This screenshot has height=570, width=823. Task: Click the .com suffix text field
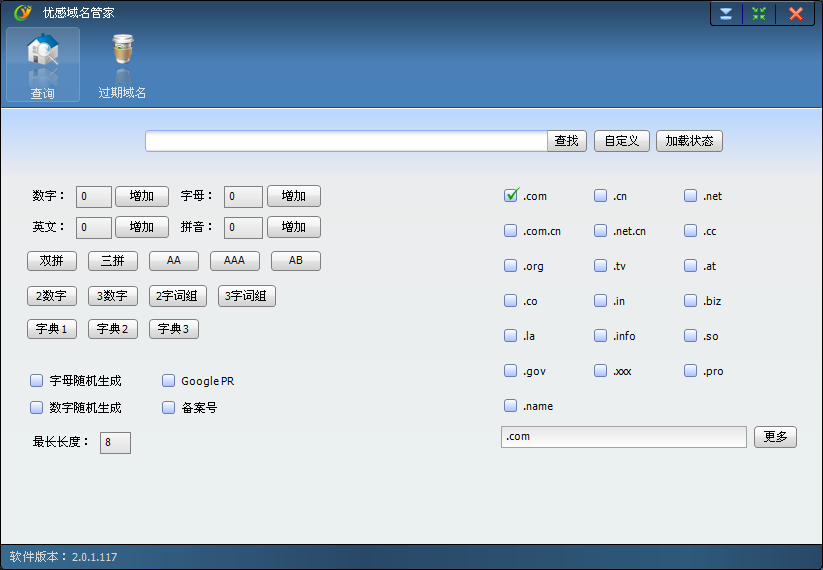pyautogui.click(x=624, y=437)
